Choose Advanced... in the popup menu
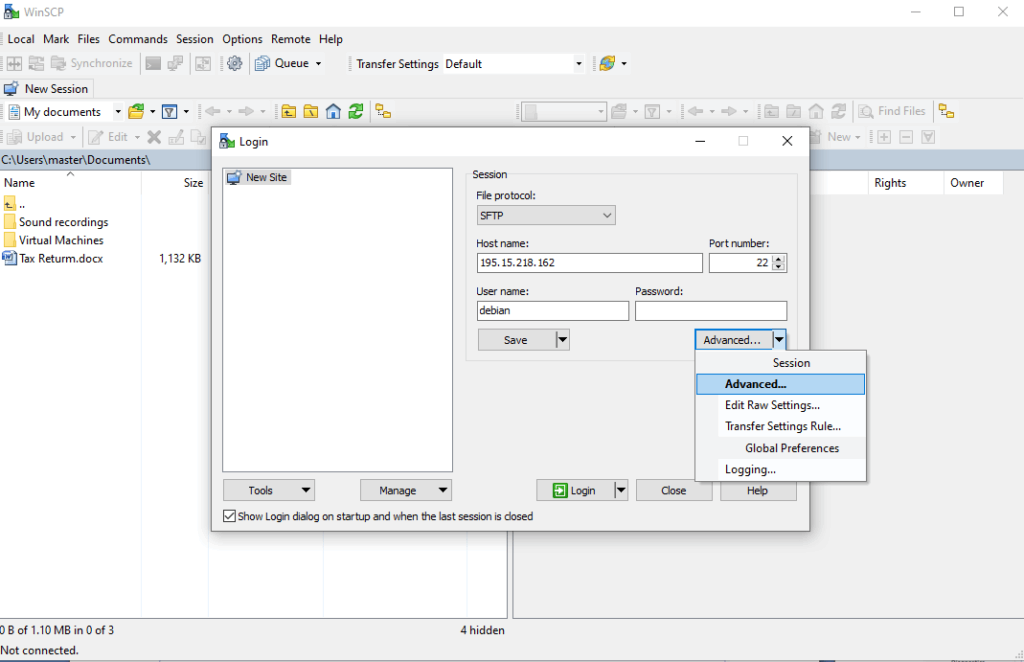Viewport: 1024px width, 662px height. pos(780,385)
